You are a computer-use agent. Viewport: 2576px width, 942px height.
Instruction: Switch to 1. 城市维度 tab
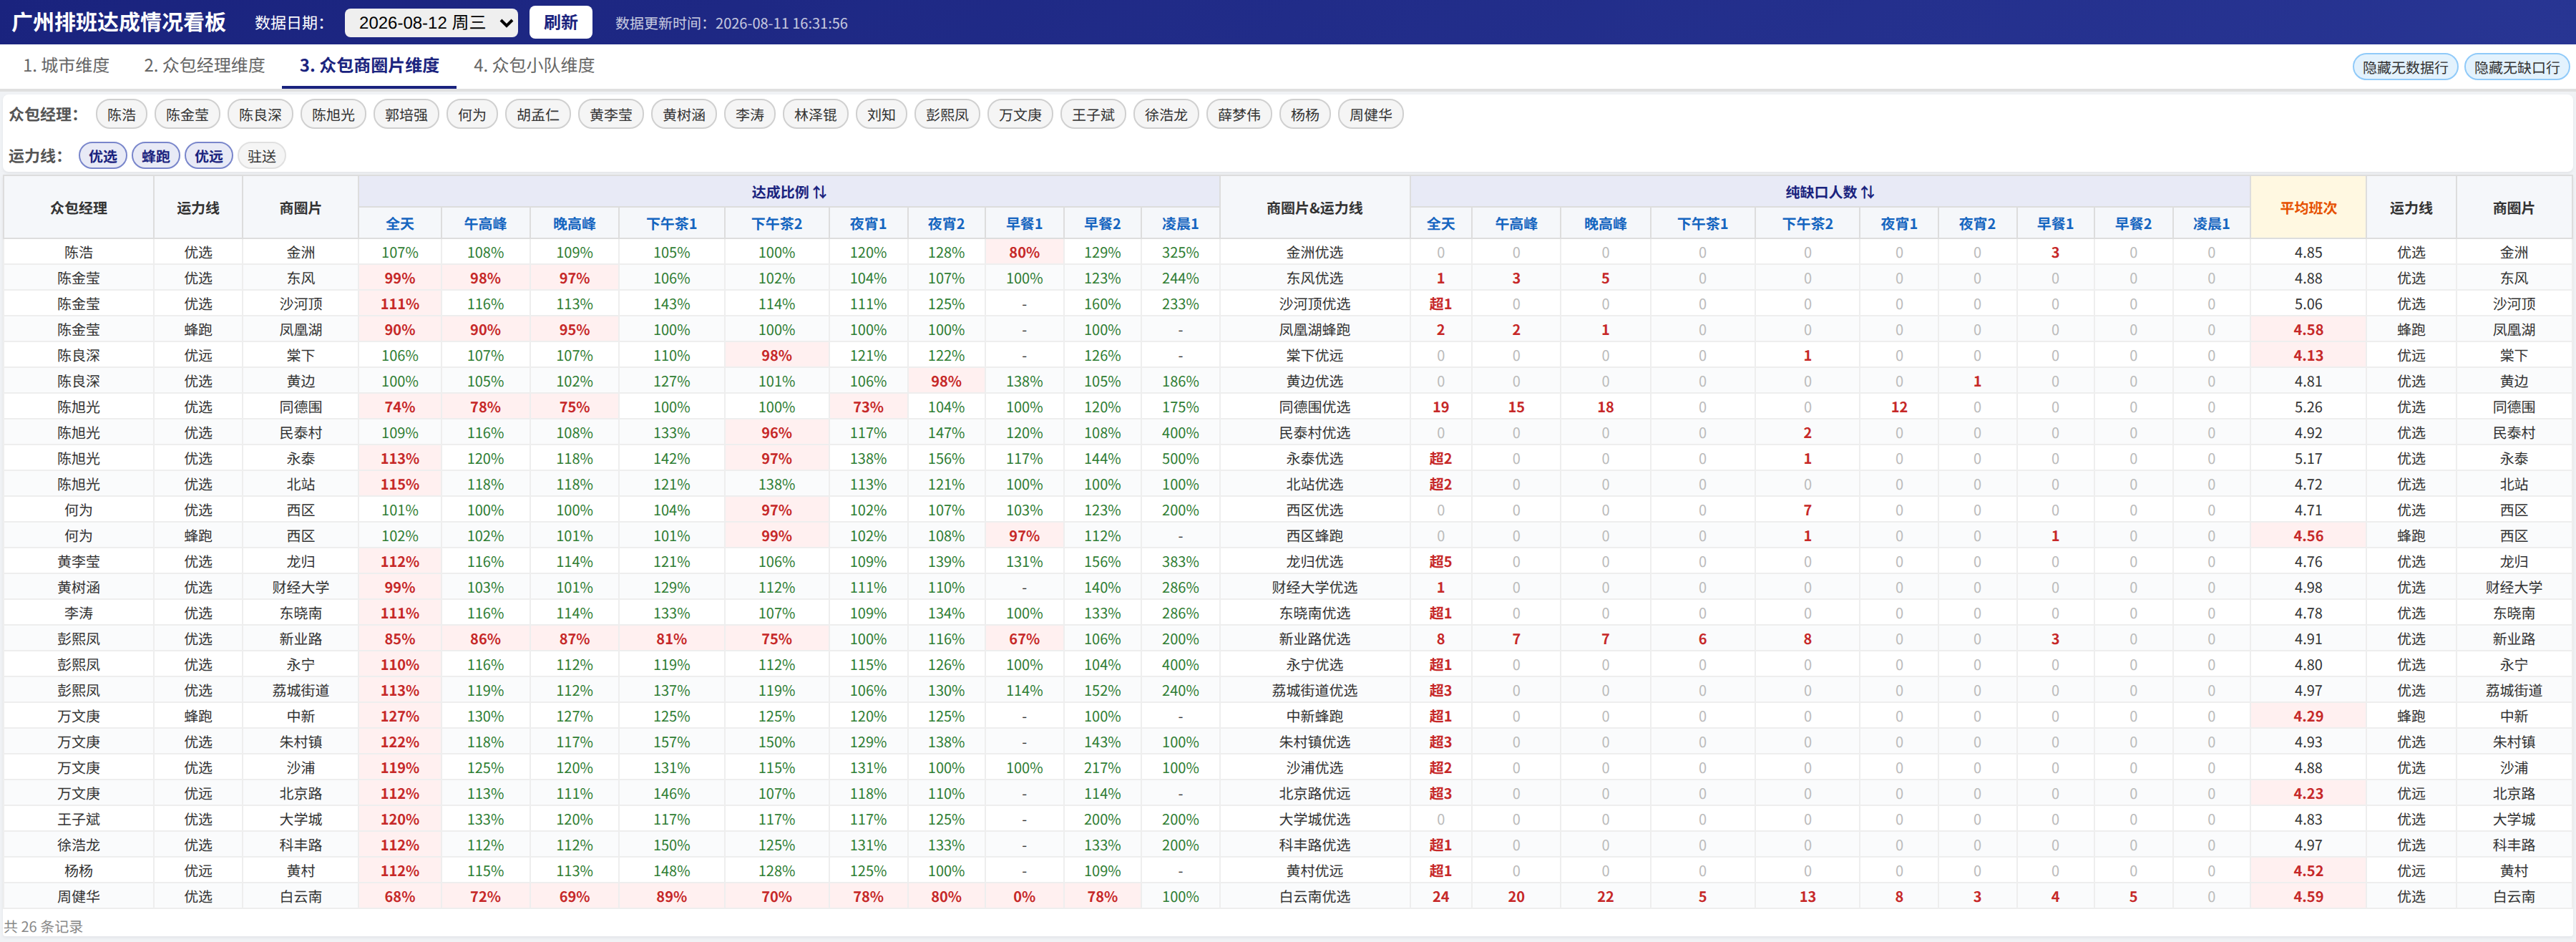point(66,65)
